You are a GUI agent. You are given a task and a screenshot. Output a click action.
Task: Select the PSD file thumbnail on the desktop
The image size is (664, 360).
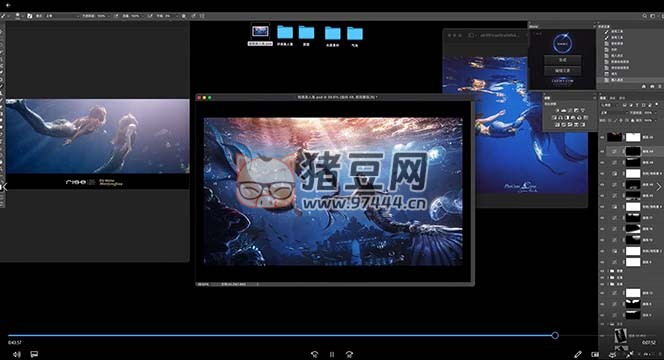coord(260,32)
